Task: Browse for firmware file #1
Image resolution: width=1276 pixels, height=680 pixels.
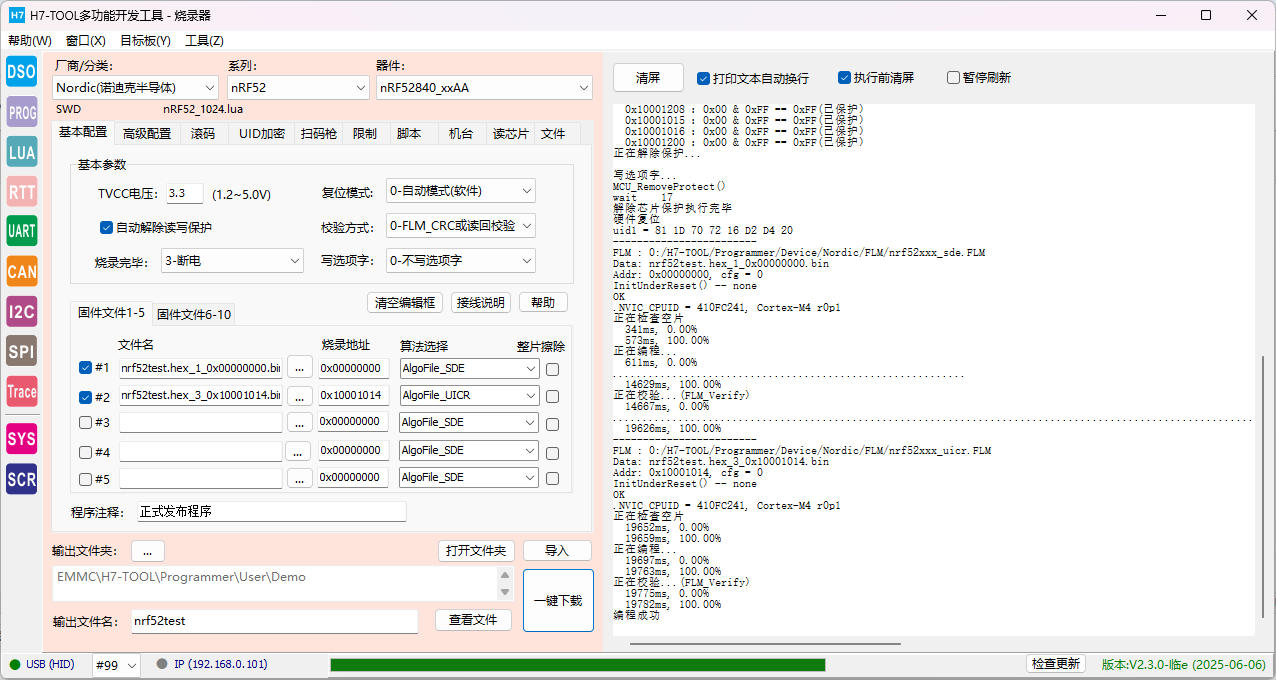Action: tap(299, 368)
